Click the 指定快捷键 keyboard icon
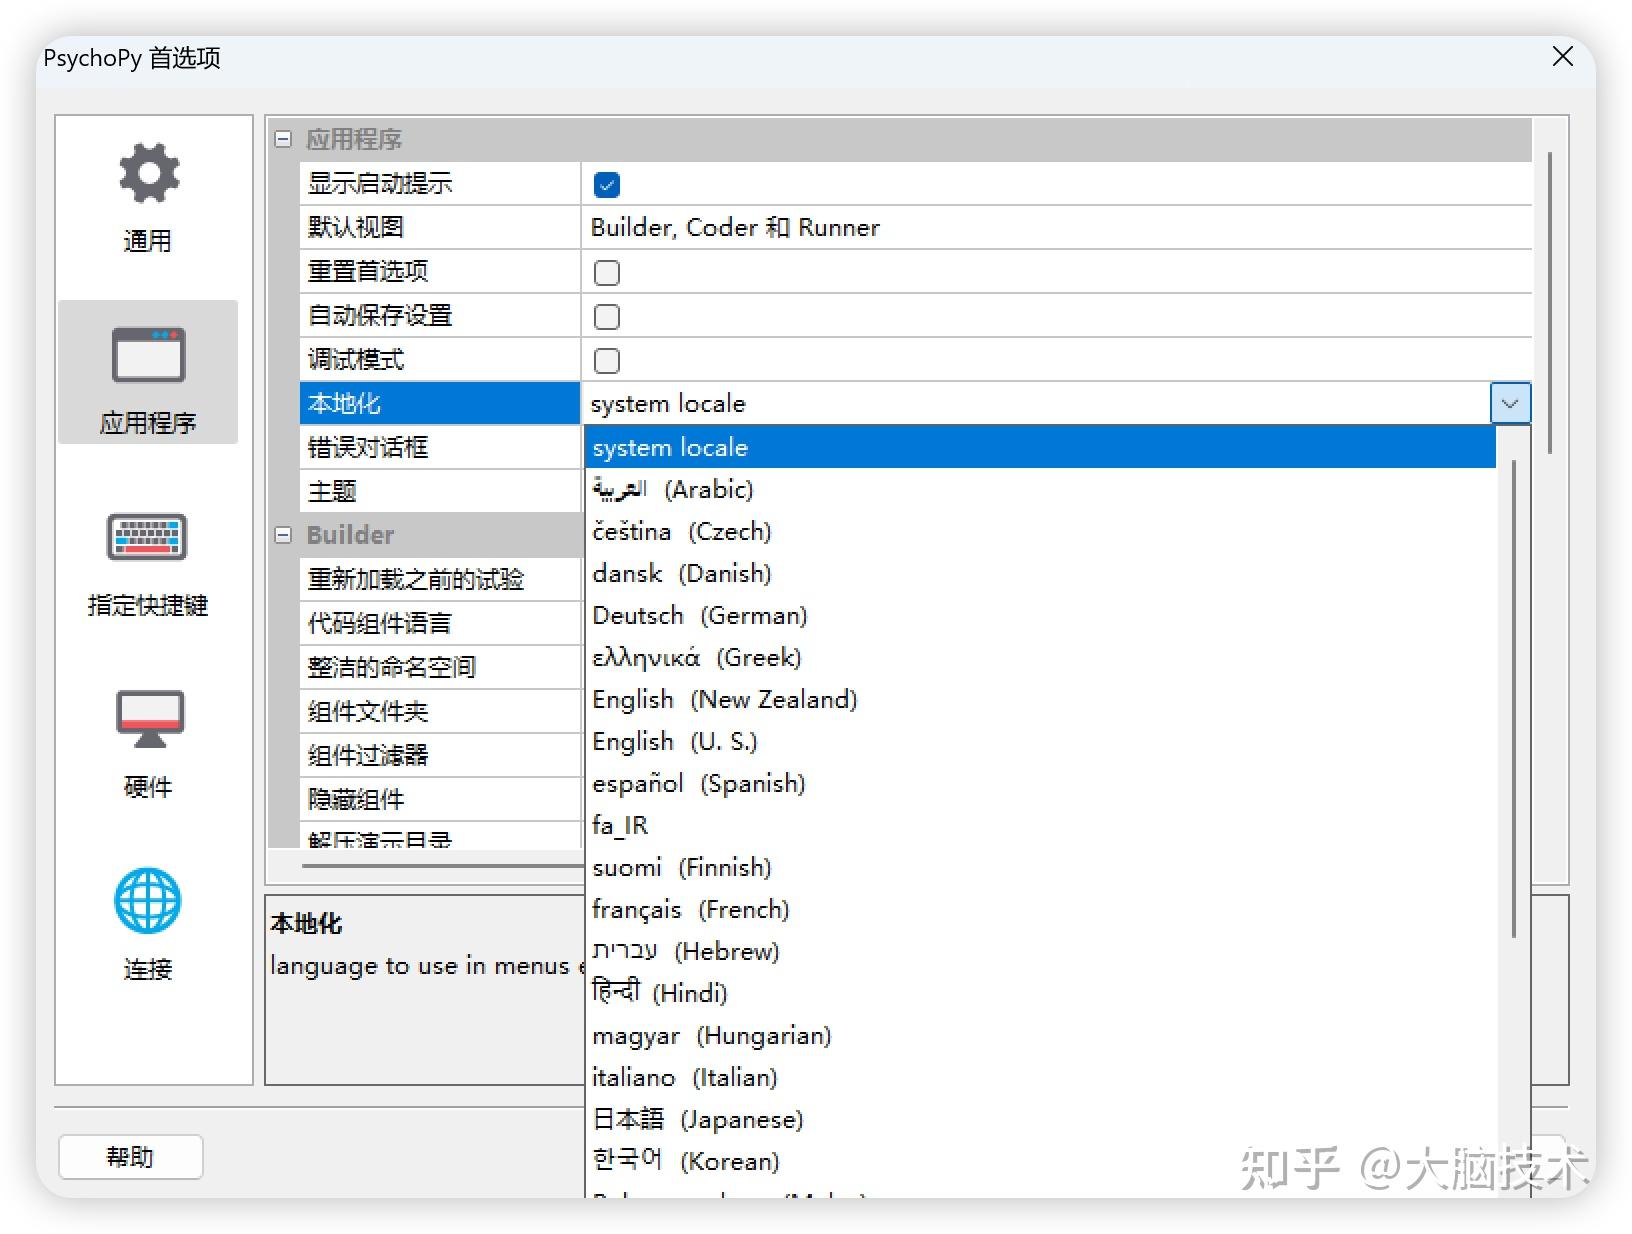This screenshot has height=1234, width=1632. [147, 538]
